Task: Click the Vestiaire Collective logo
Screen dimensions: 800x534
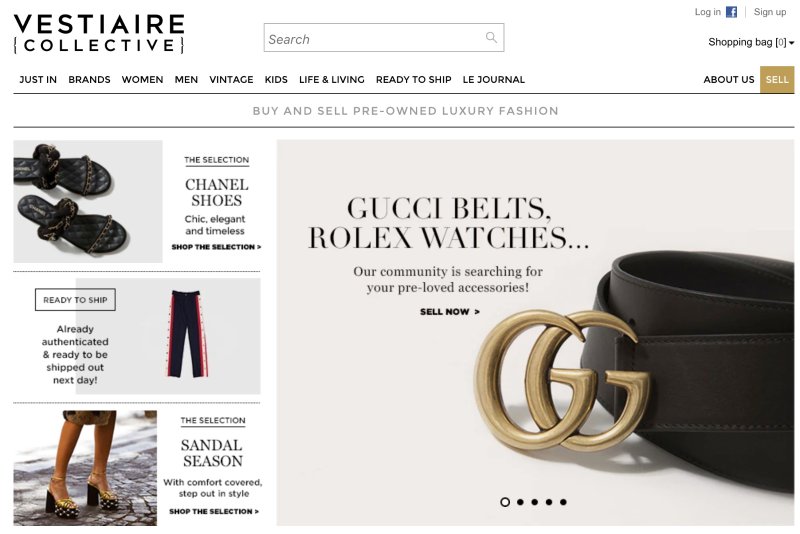Action: click(x=99, y=34)
